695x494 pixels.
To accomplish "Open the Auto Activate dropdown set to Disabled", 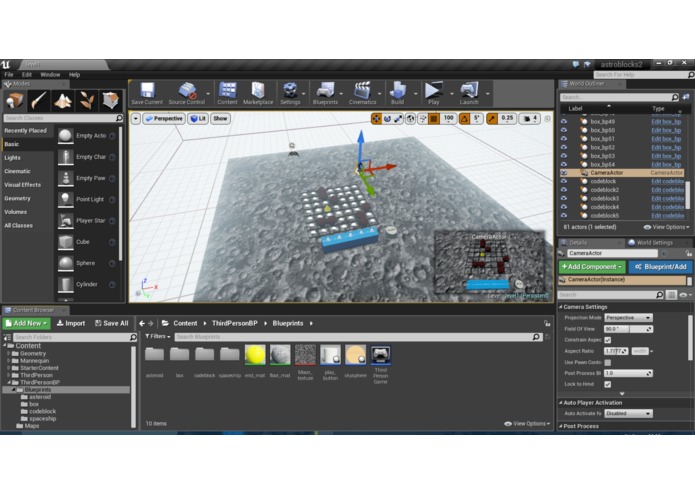I will click(628, 413).
